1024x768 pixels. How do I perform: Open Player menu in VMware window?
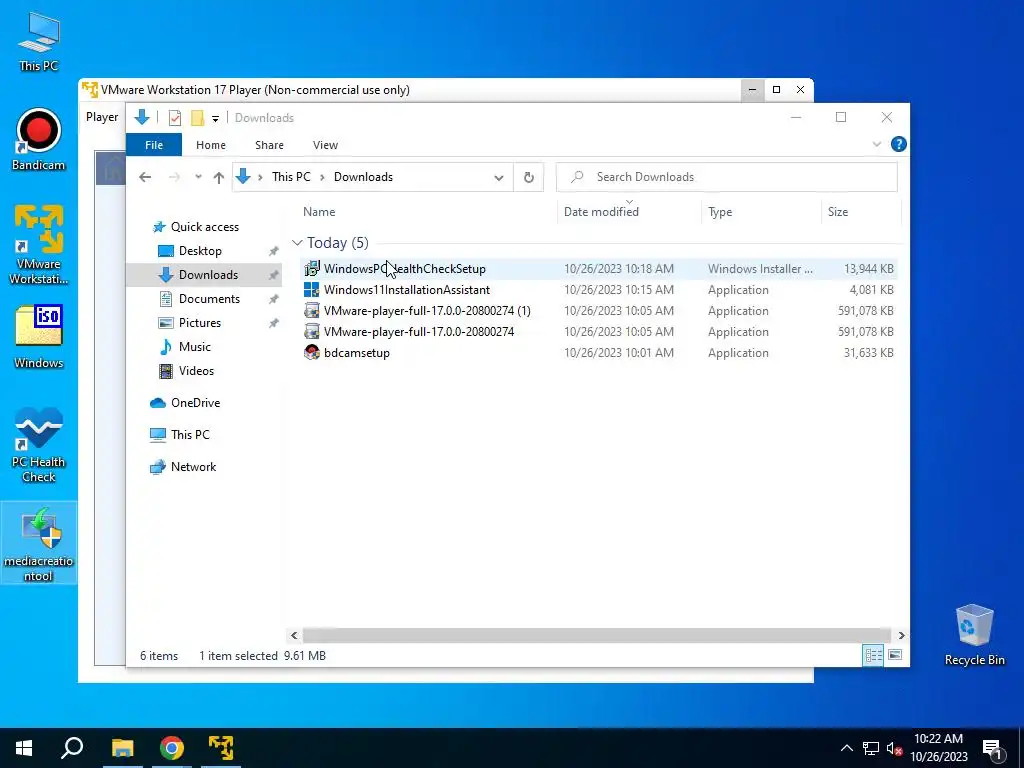[x=102, y=117]
